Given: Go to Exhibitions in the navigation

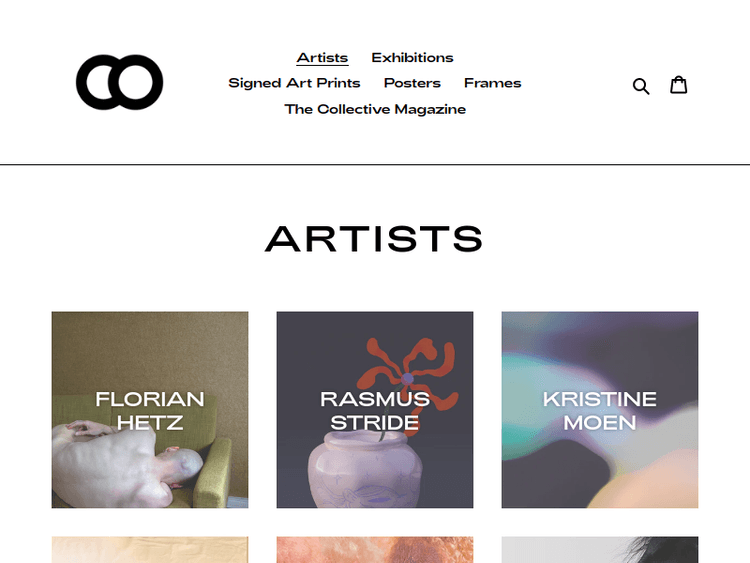Looking at the screenshot, I should pyautogui.click(x=412, y=58).
